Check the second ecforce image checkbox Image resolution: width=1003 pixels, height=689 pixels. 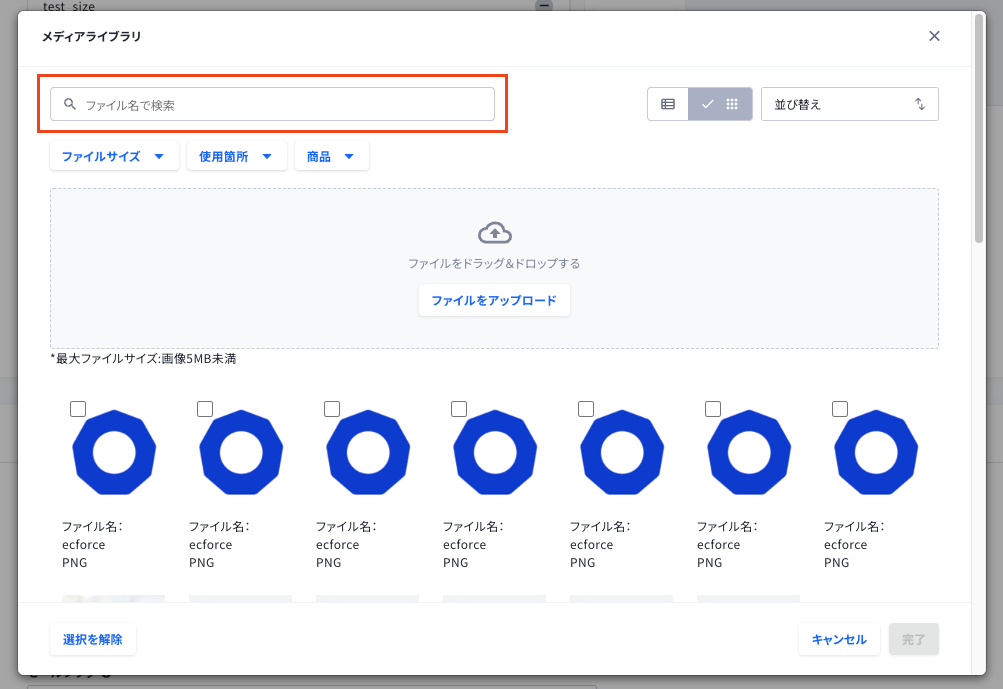[205, 409]
